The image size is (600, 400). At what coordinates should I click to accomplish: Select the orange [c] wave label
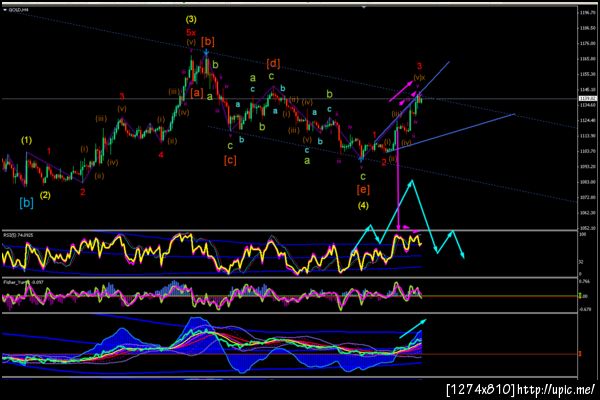[x=230, y=160]
